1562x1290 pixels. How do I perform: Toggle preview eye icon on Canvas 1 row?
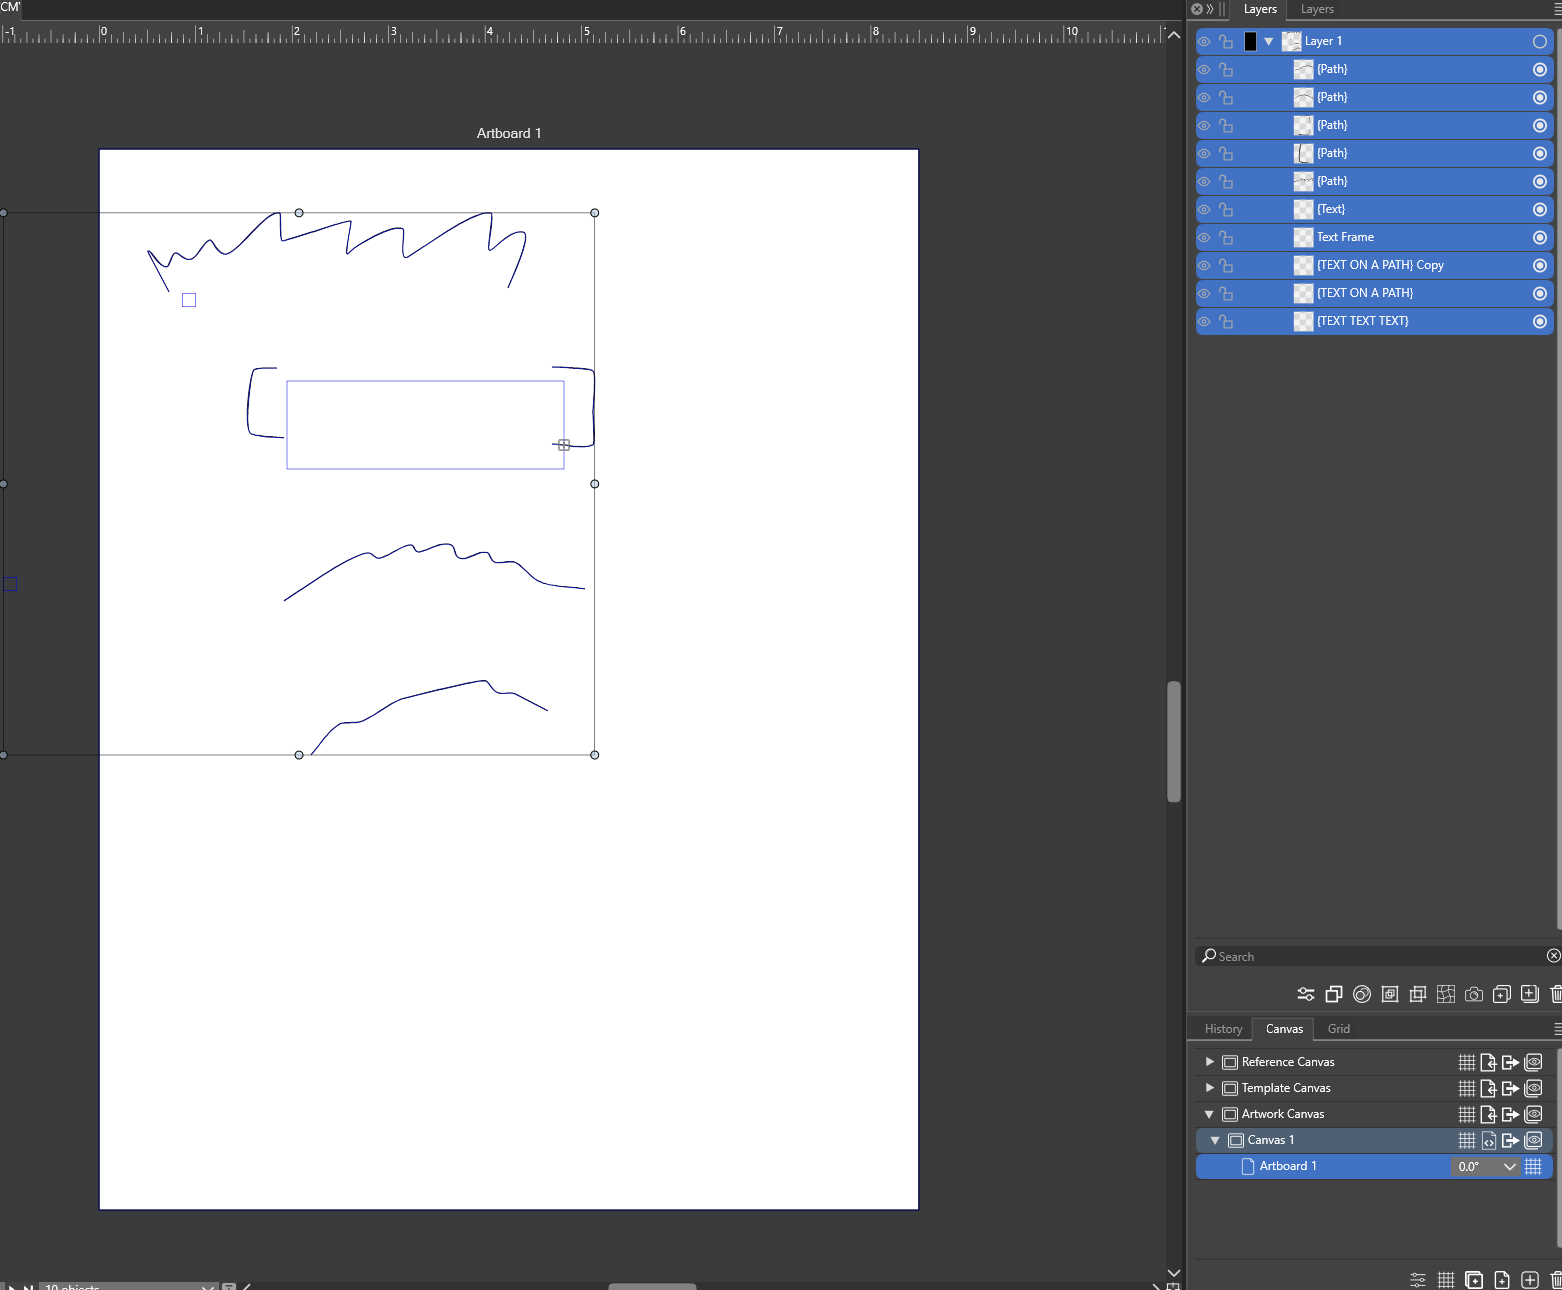pyautogui.click(x=1533, y=1140)
